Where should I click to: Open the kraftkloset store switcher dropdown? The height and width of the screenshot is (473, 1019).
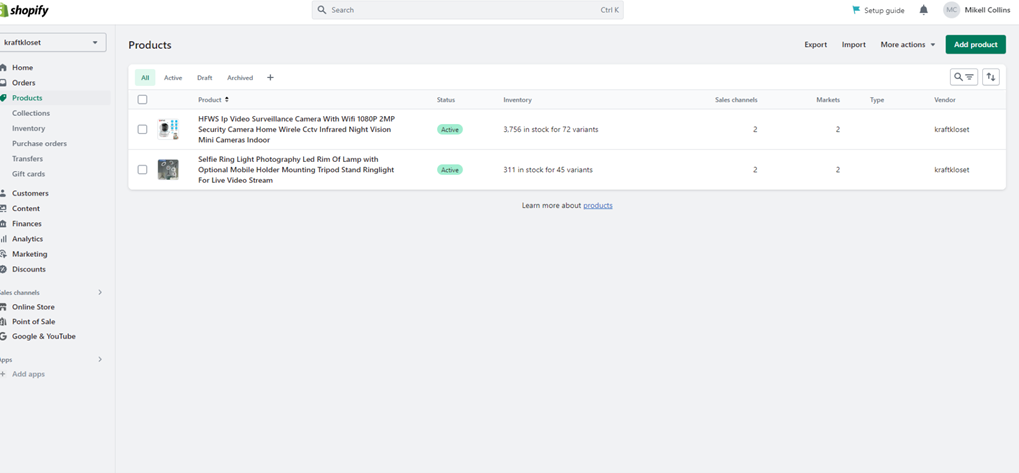click(x=52, y=42)
